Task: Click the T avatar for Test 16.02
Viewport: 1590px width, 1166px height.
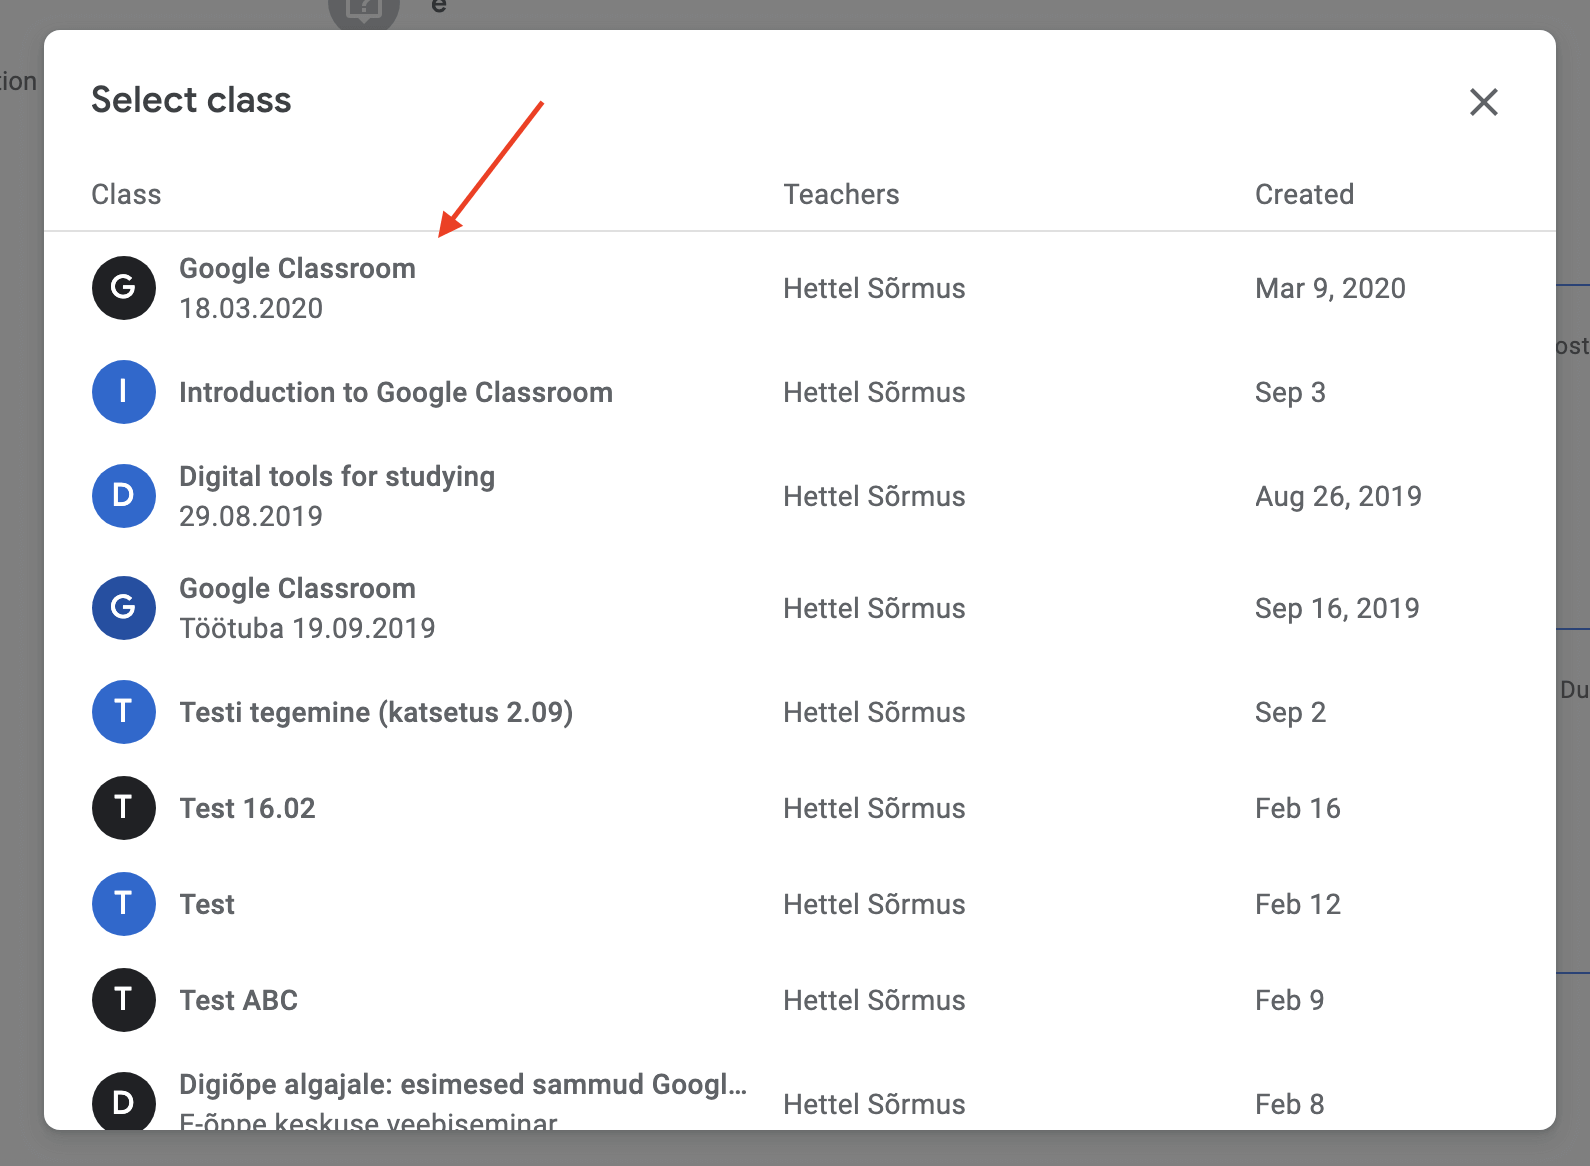Action: [x=123, y=808]
